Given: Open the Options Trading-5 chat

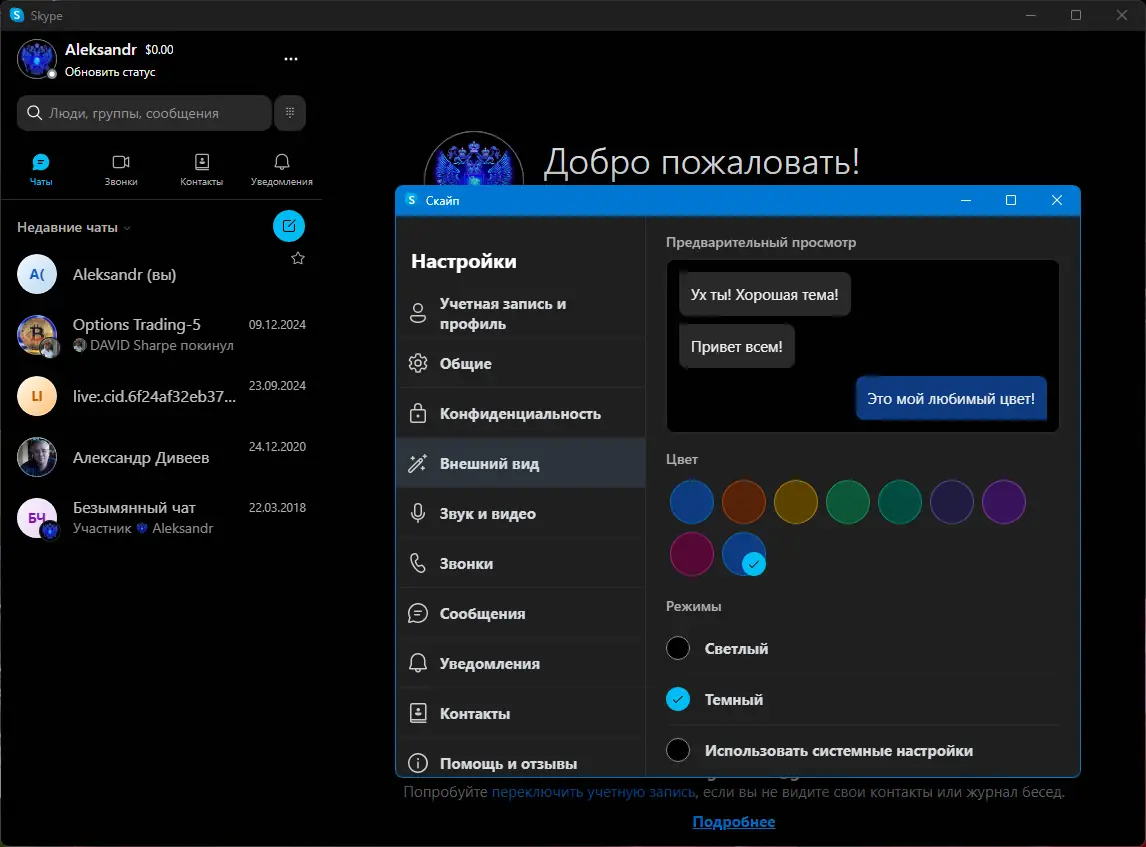Looking at the screenshot, I should point(161,335).
